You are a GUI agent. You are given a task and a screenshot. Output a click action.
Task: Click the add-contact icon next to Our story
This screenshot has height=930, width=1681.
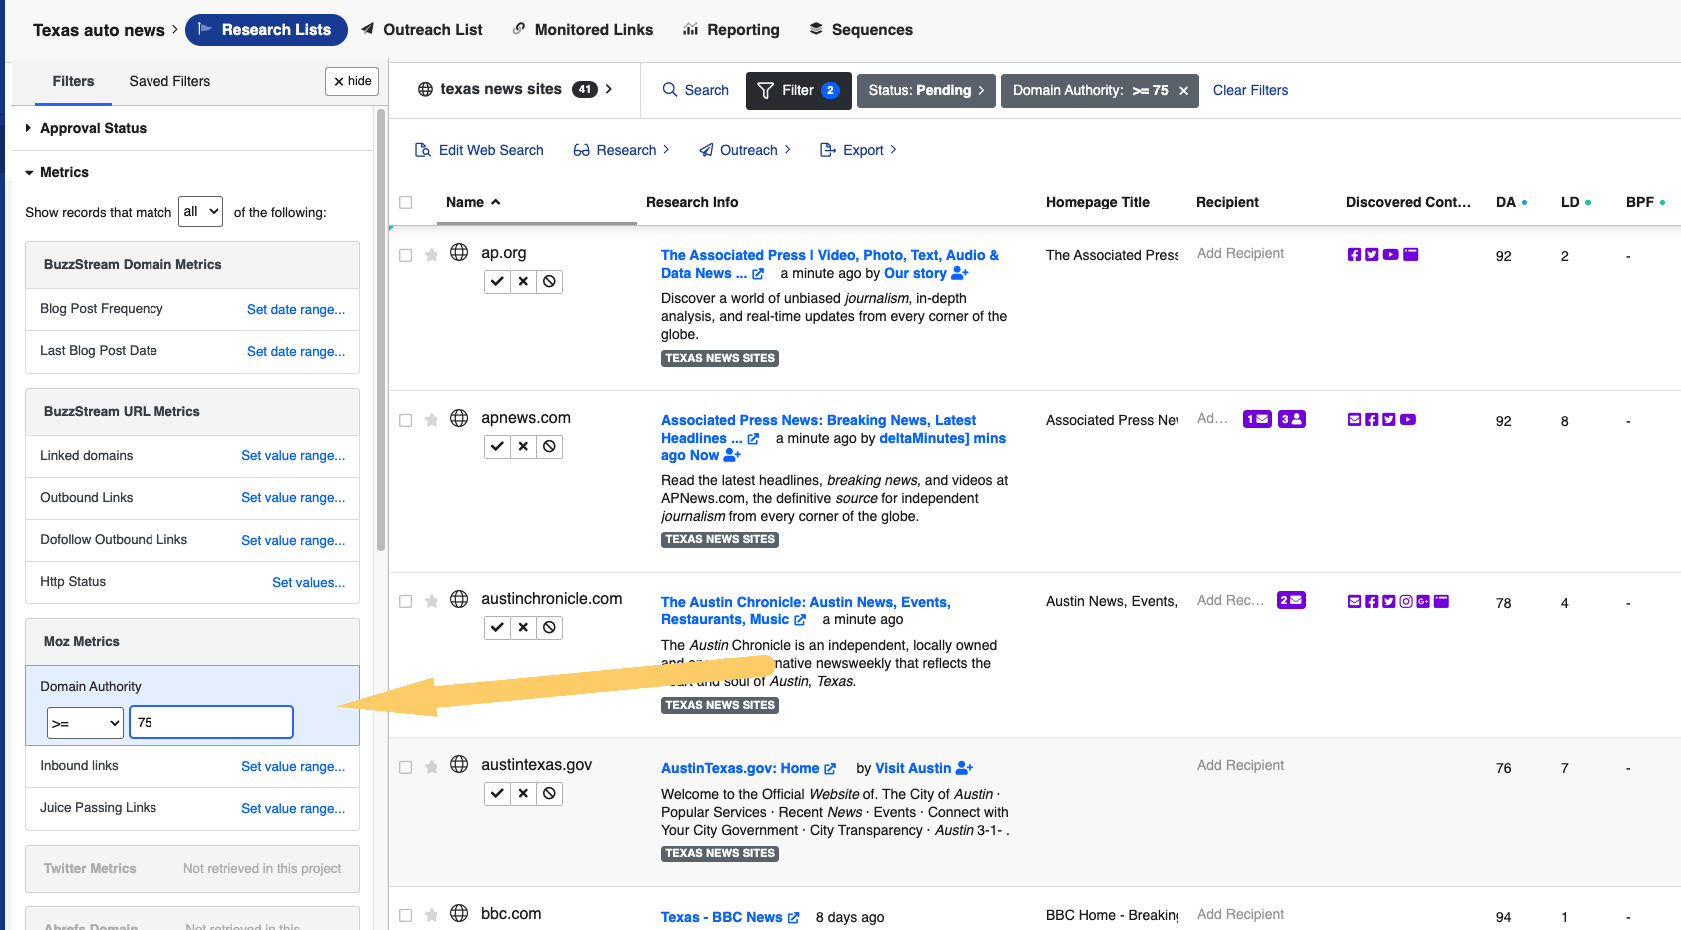tap(960, 273)
